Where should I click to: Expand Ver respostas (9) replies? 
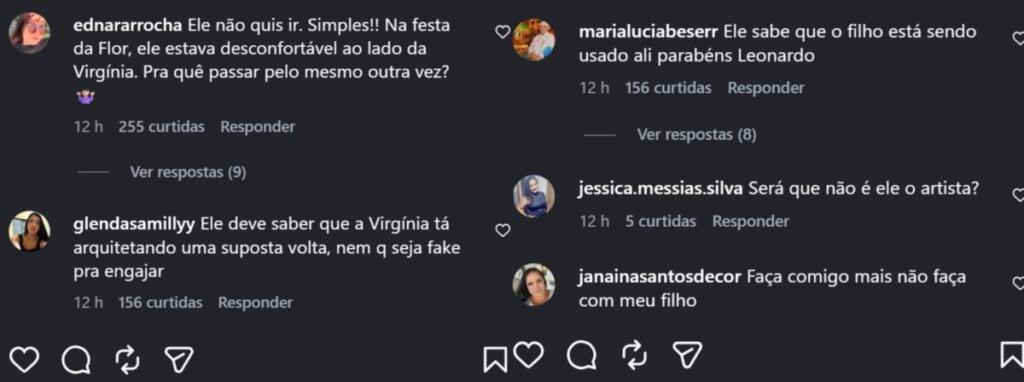pos(188,172)
